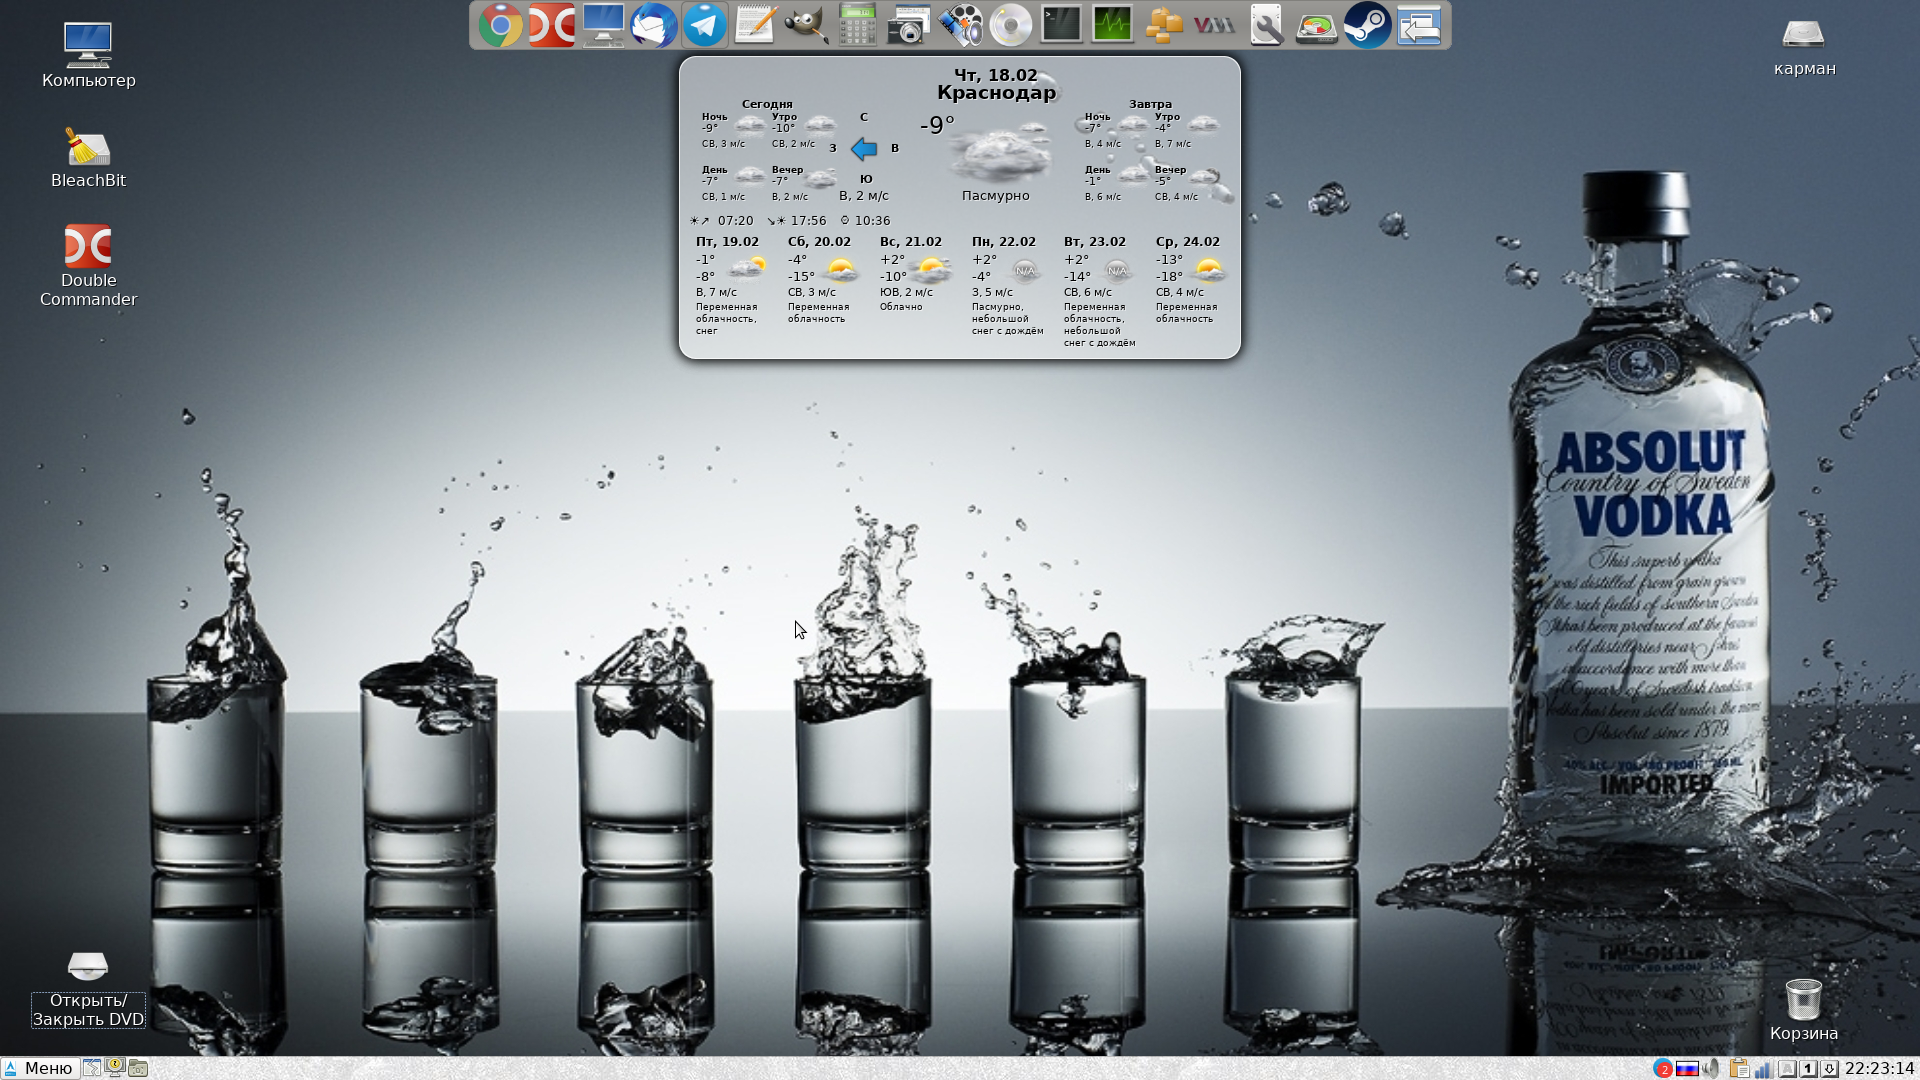Viewport: 1920px width, 1080px height.
Task: Launch Google Chrome from the dock
Action: point(500,25)
